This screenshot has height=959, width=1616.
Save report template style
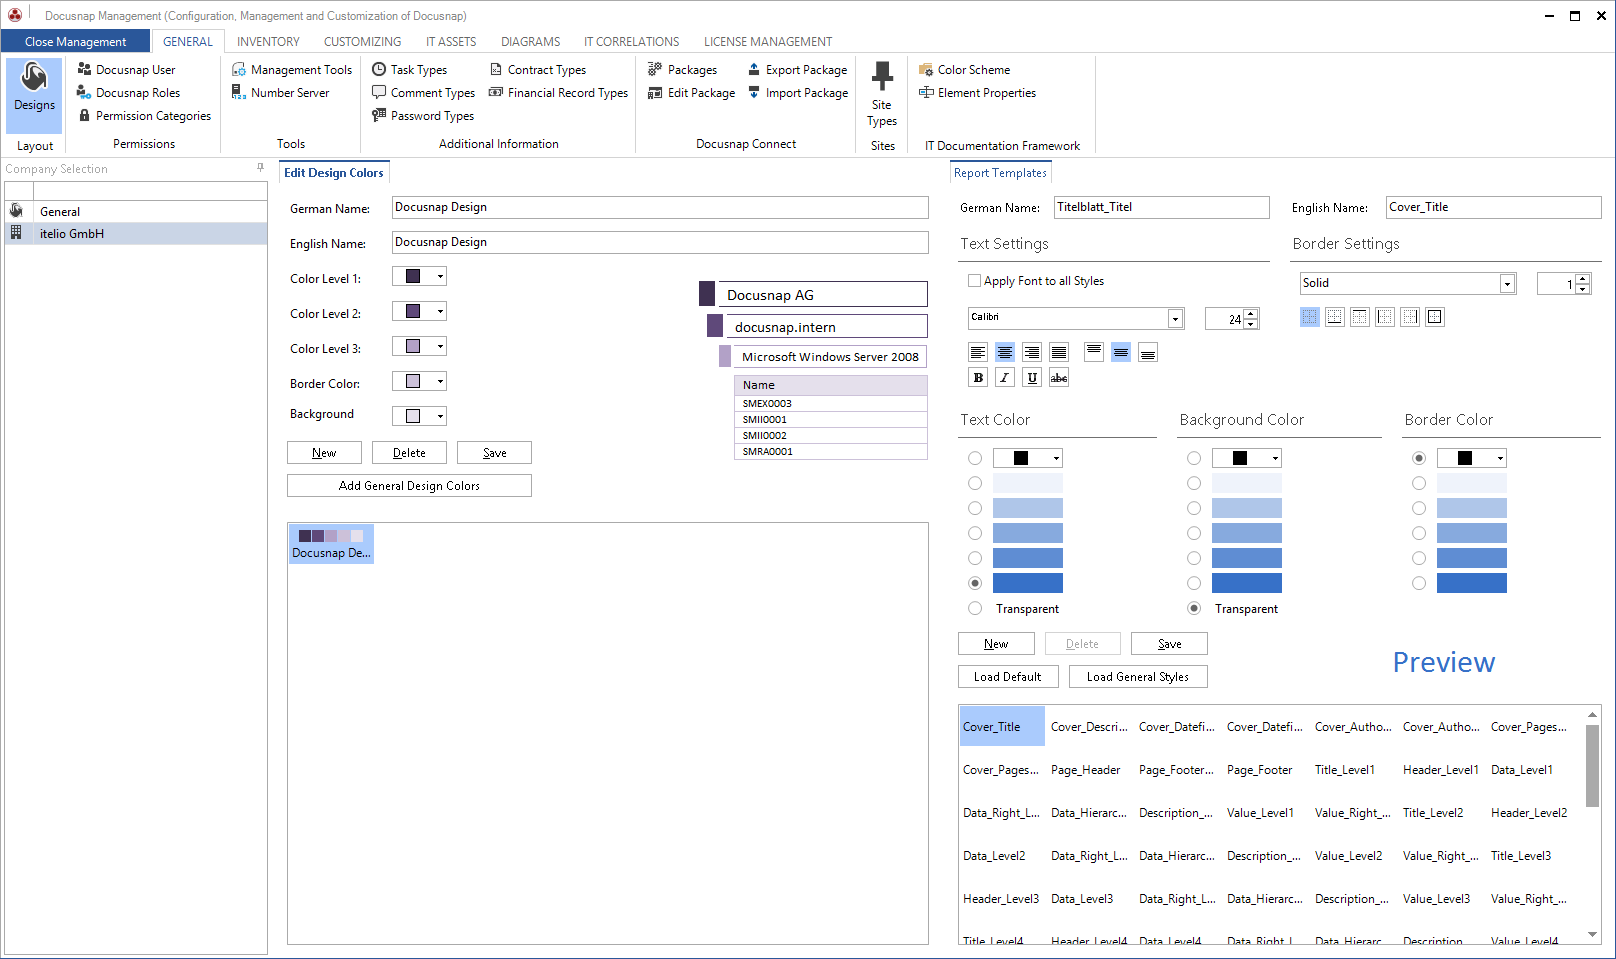pos(1169,644)
